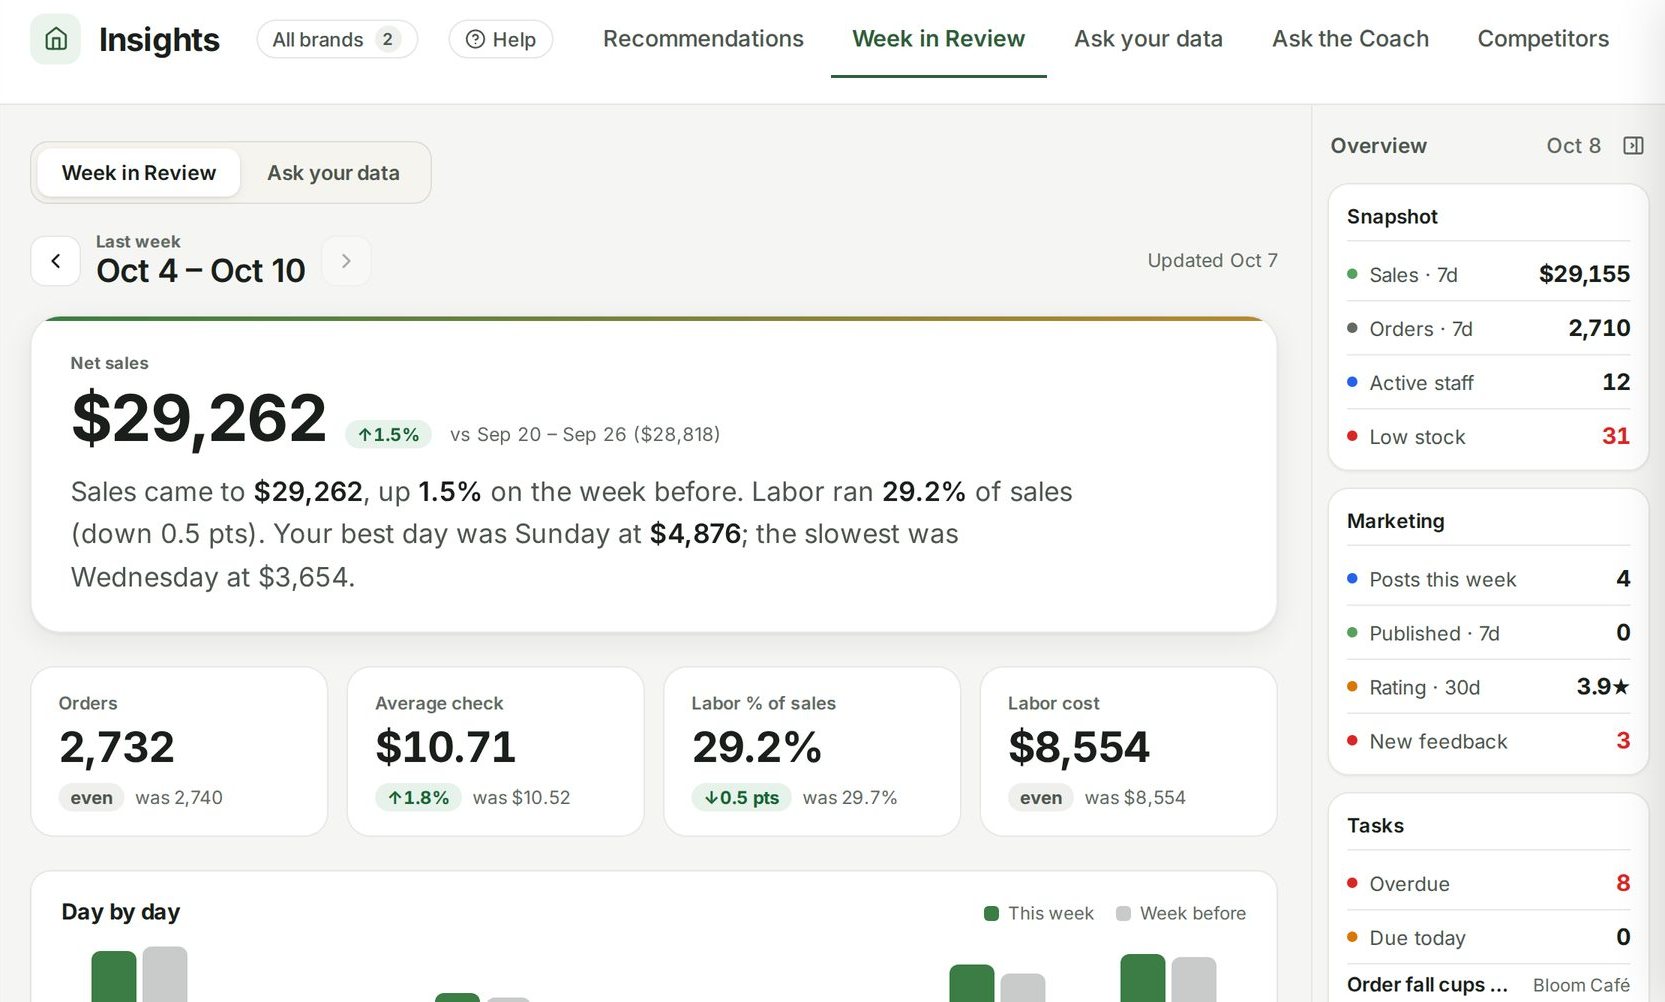This screenshot has height=1002, width=1665.
Task: Click the Published · 7d row
Action: coord(1488,633)
